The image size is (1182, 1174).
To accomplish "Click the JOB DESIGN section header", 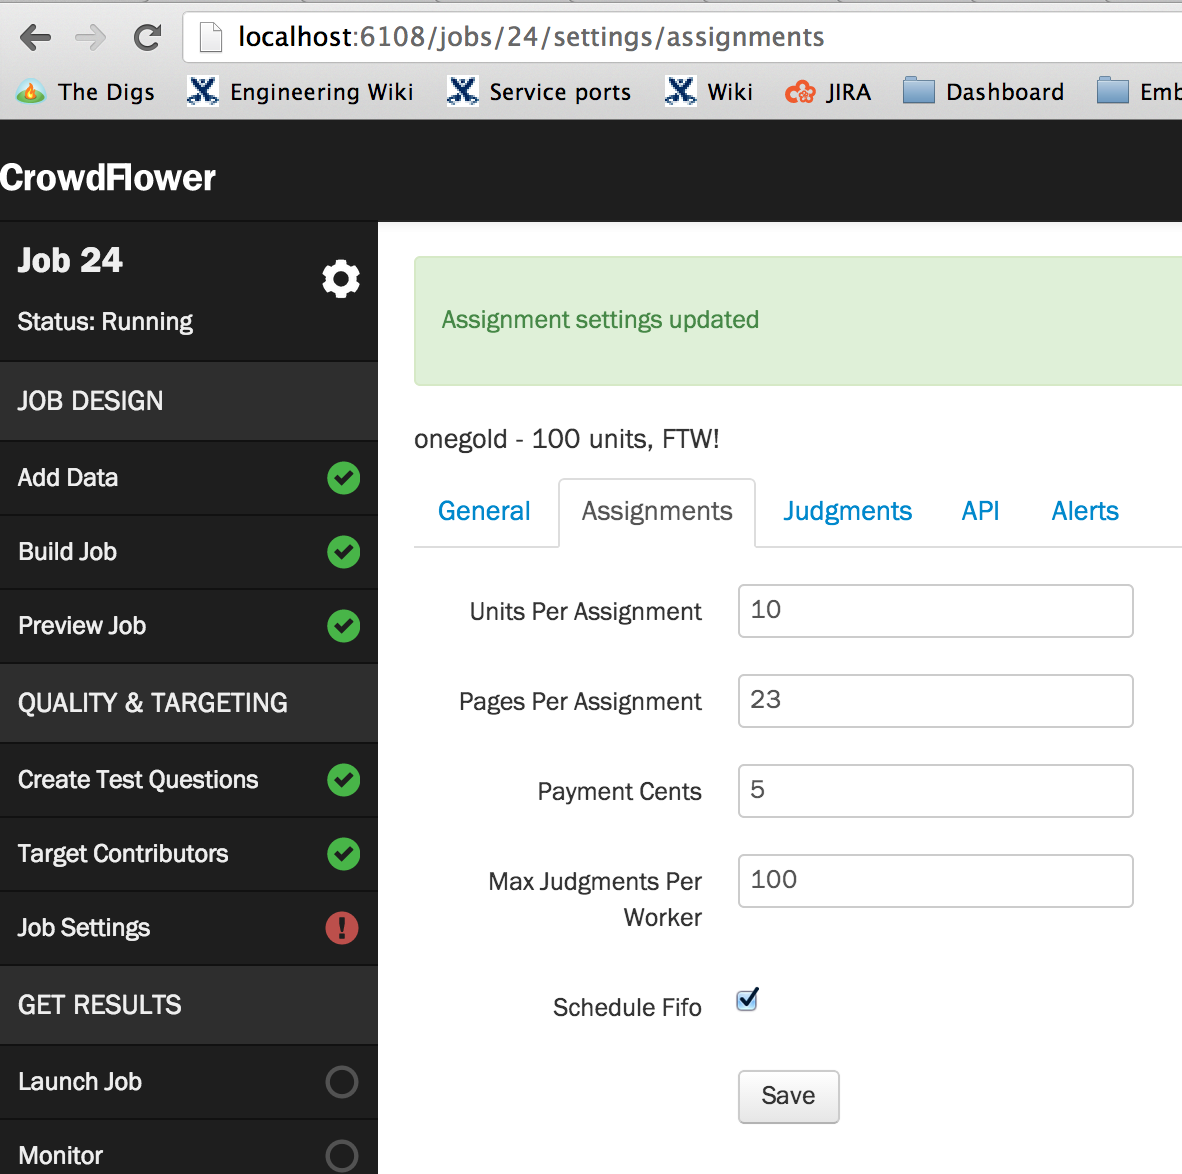I will click(188, 401).
